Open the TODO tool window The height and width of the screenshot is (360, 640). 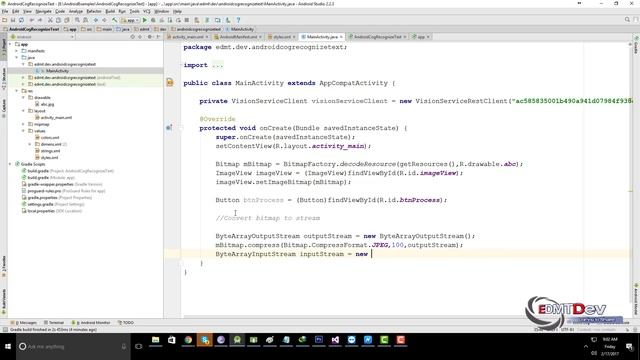click(126, 322)
